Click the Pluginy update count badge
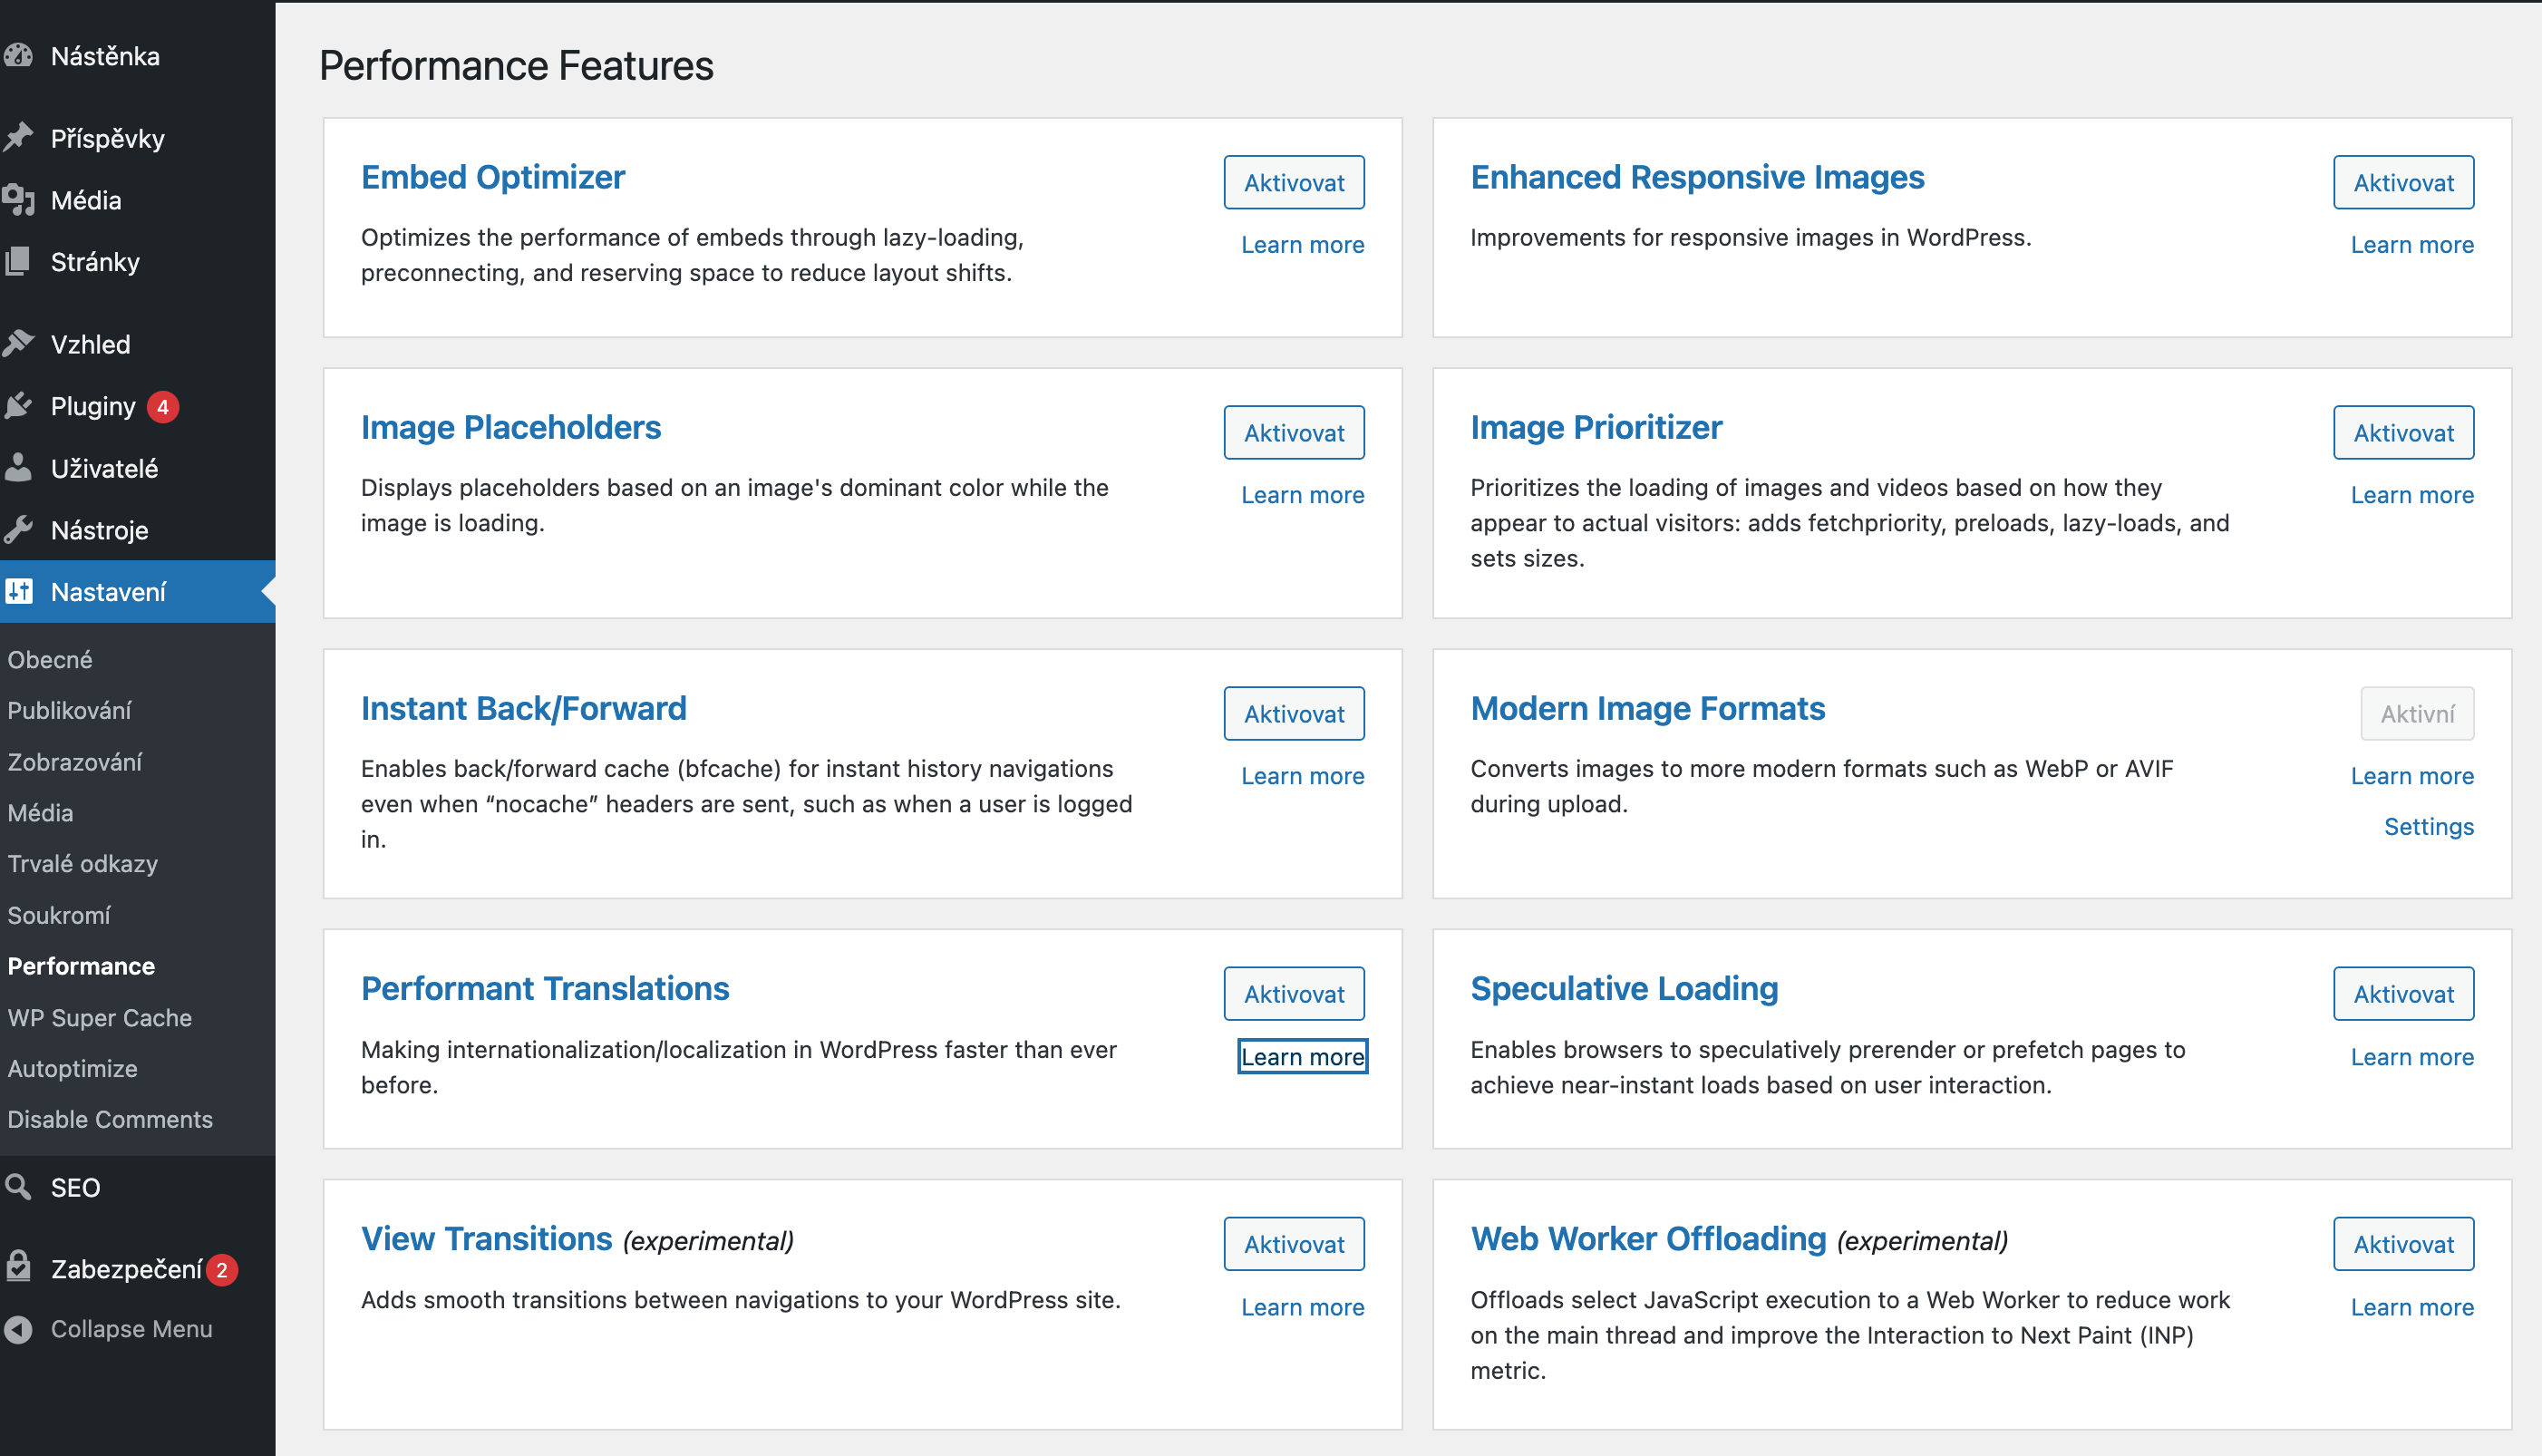Image resolution: width=2542 pixels, height=1456 pixels. coord(162,407)
